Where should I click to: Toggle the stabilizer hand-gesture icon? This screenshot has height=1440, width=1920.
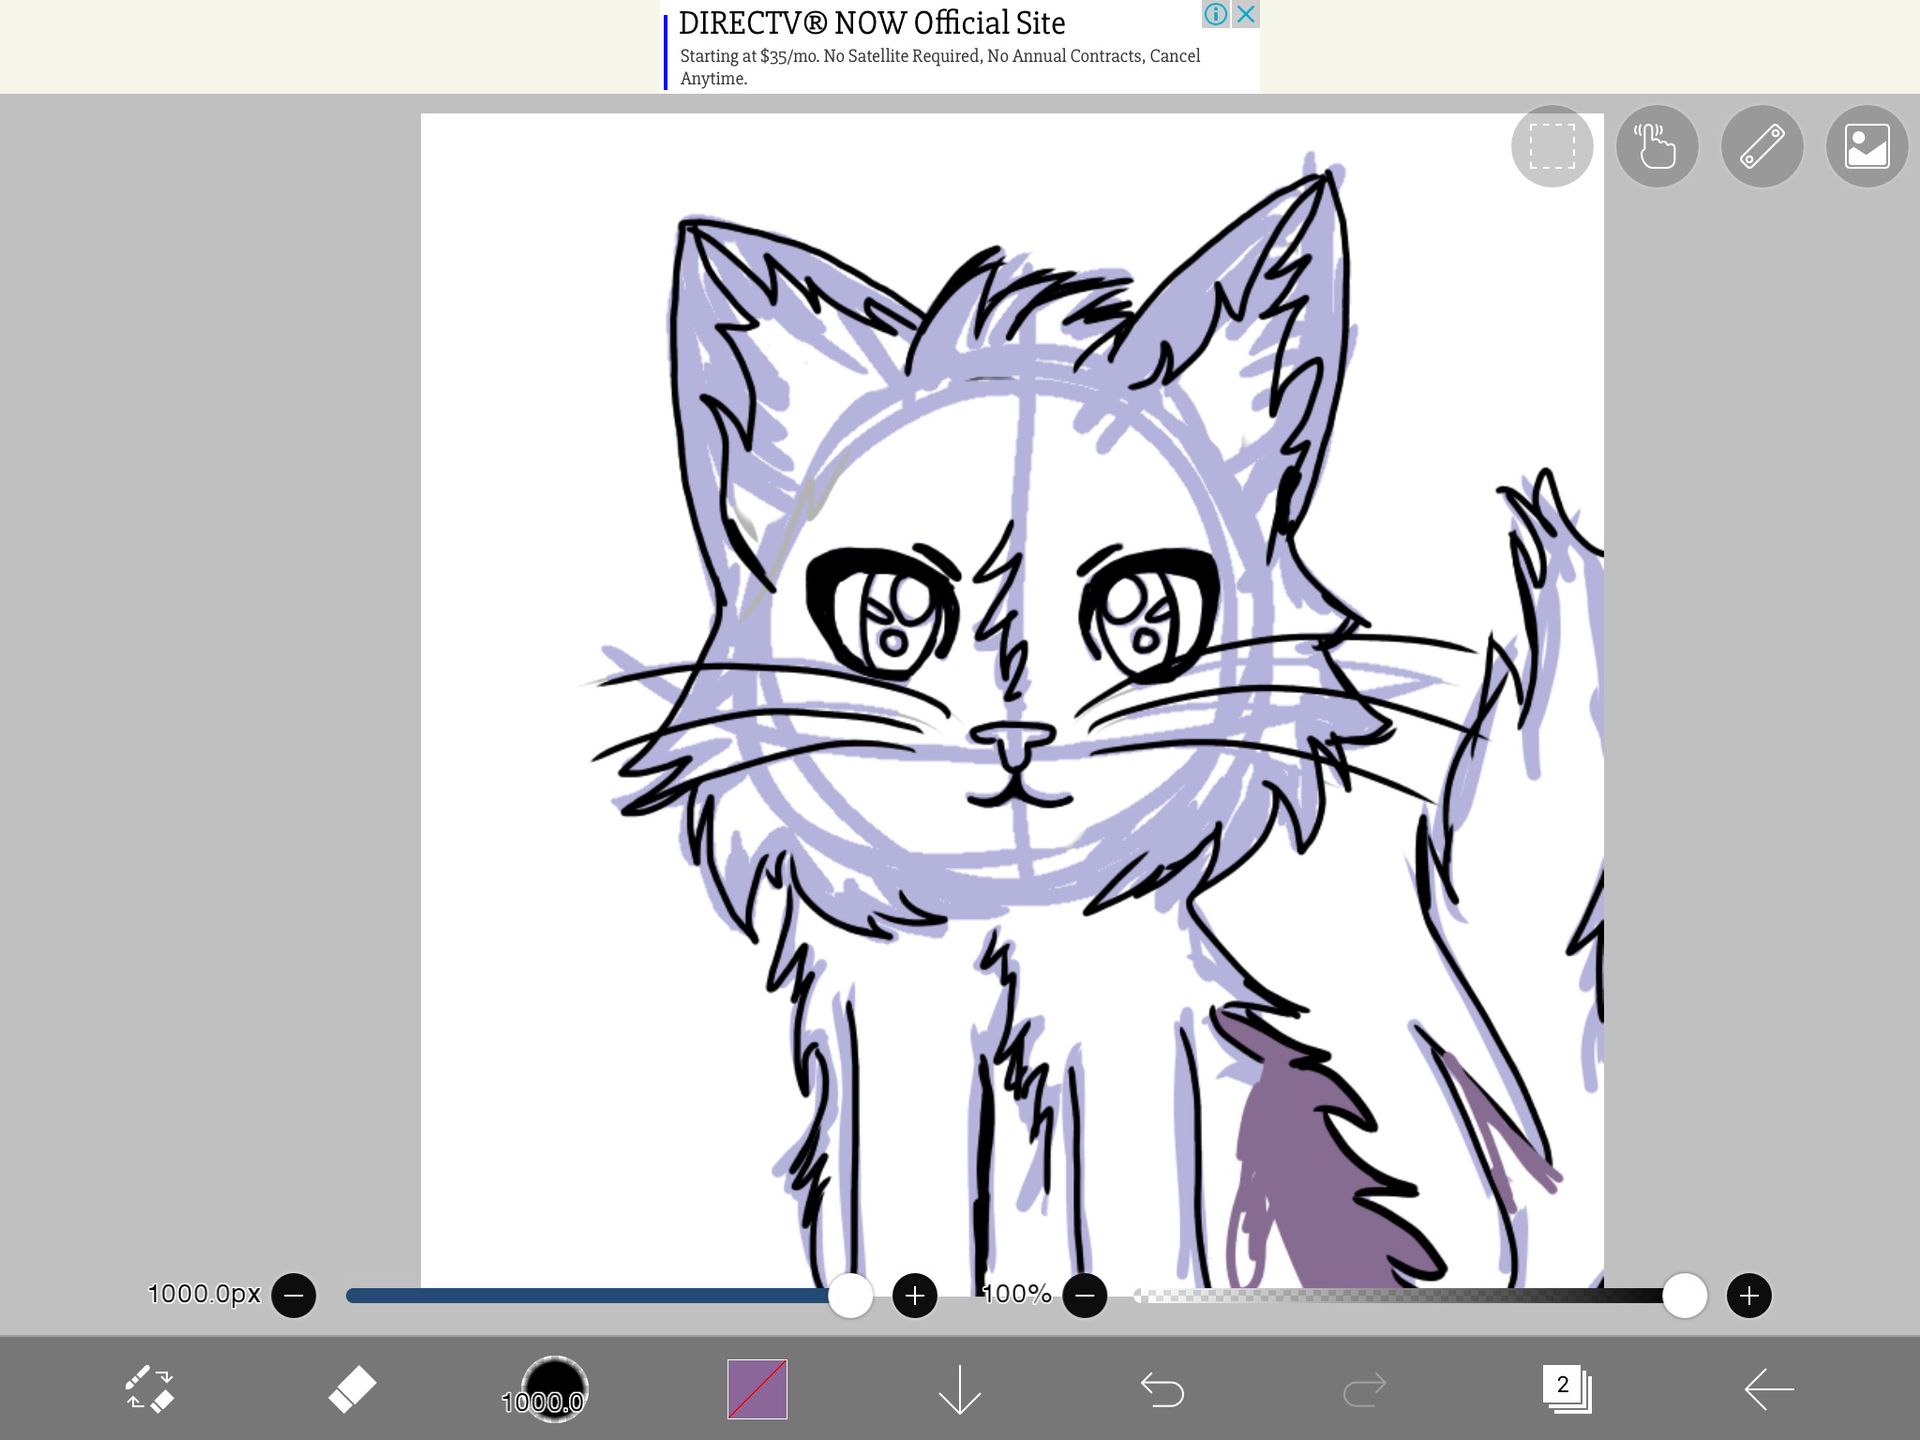click(1657, 146)
